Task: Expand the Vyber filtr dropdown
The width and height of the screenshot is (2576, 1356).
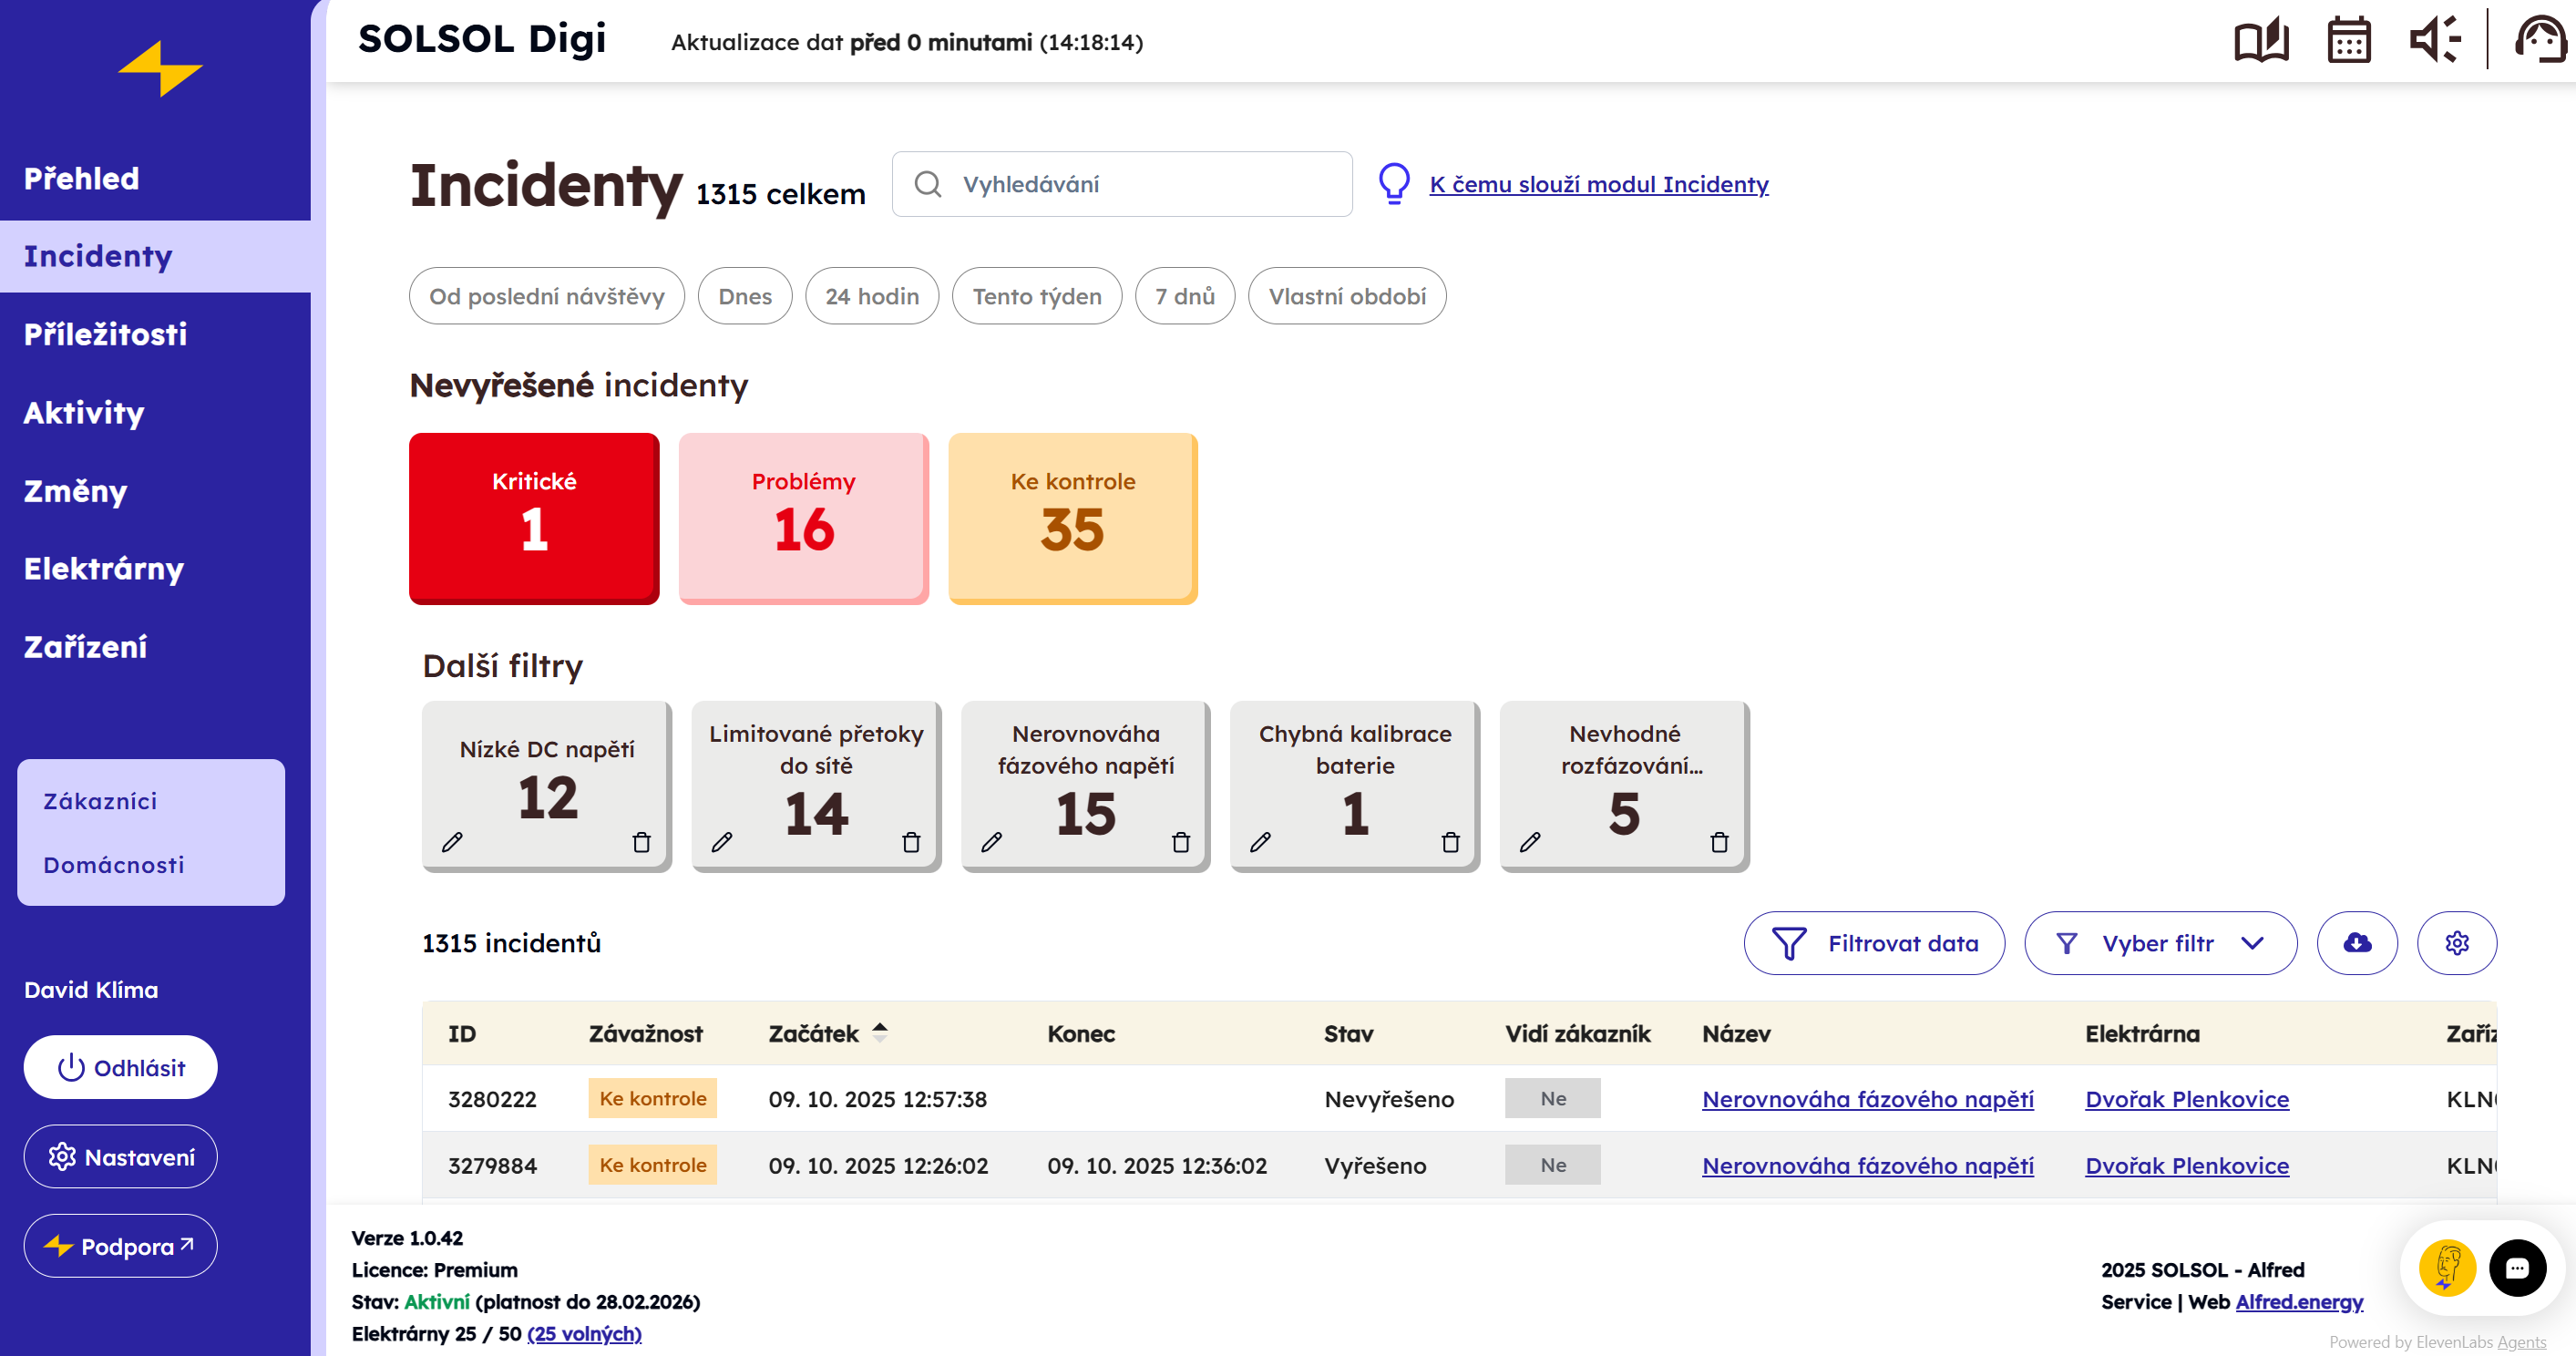Action: (x=2160, y=942)
